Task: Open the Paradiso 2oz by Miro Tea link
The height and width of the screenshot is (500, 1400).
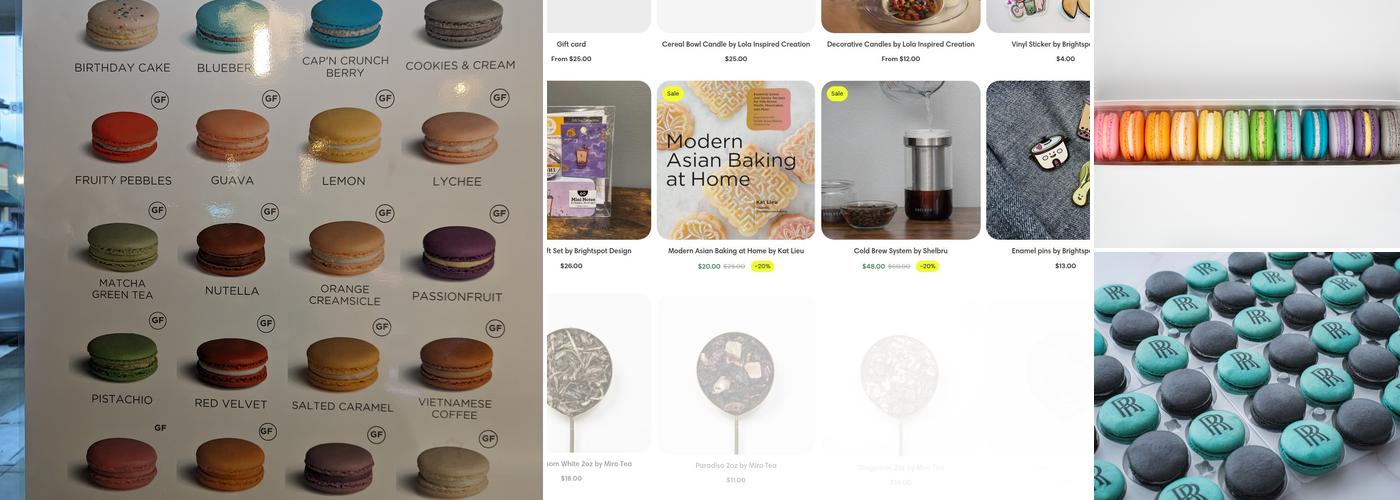Action: click(x=736, y=465)
